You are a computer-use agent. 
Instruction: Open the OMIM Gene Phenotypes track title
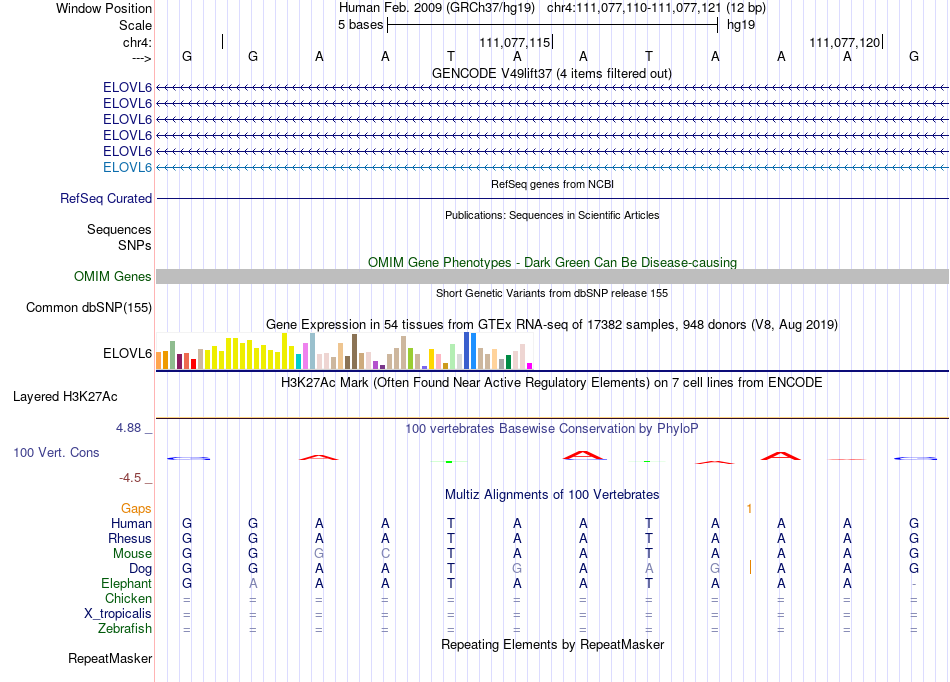click(552, 262)
